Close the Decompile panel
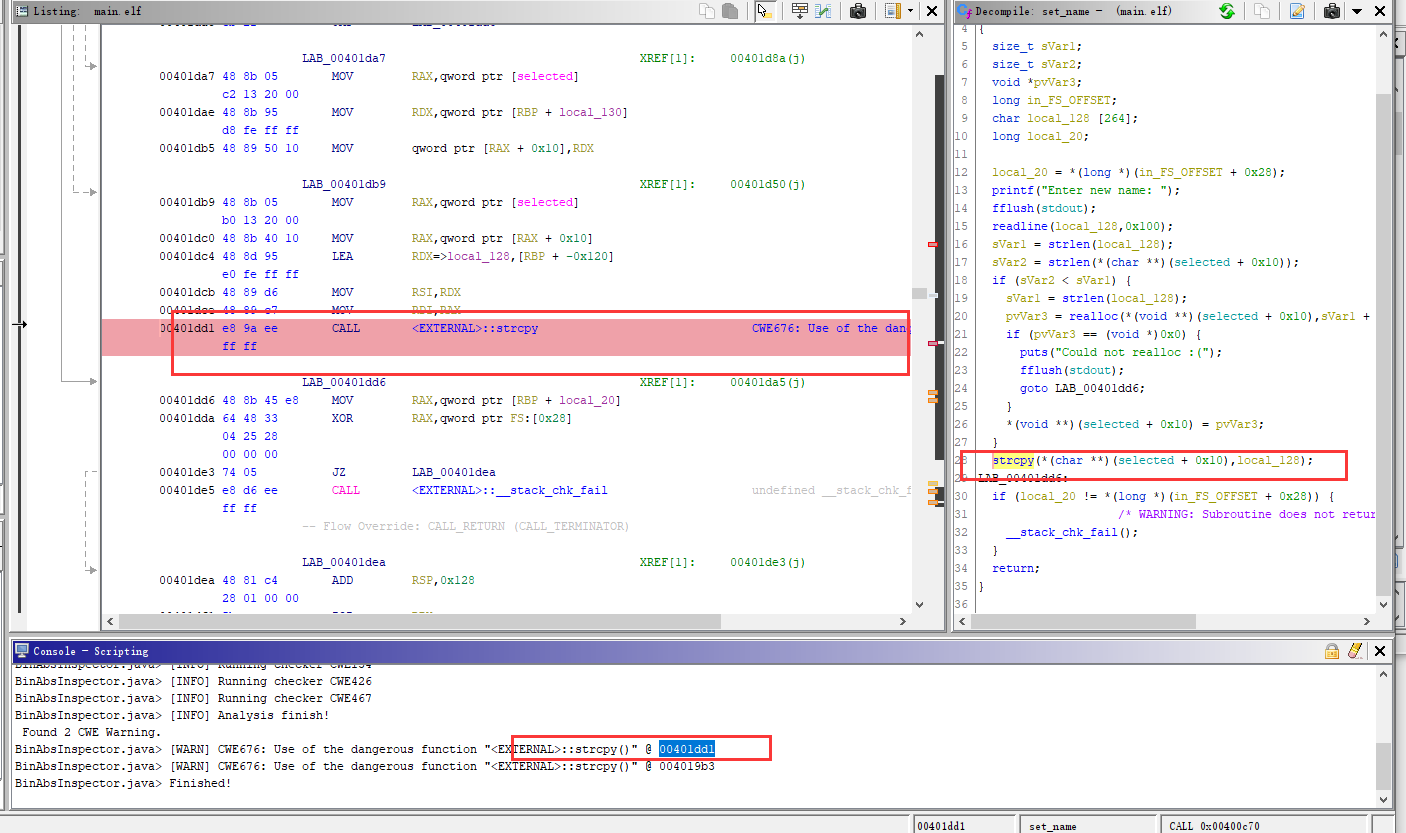 point(1380,11)
